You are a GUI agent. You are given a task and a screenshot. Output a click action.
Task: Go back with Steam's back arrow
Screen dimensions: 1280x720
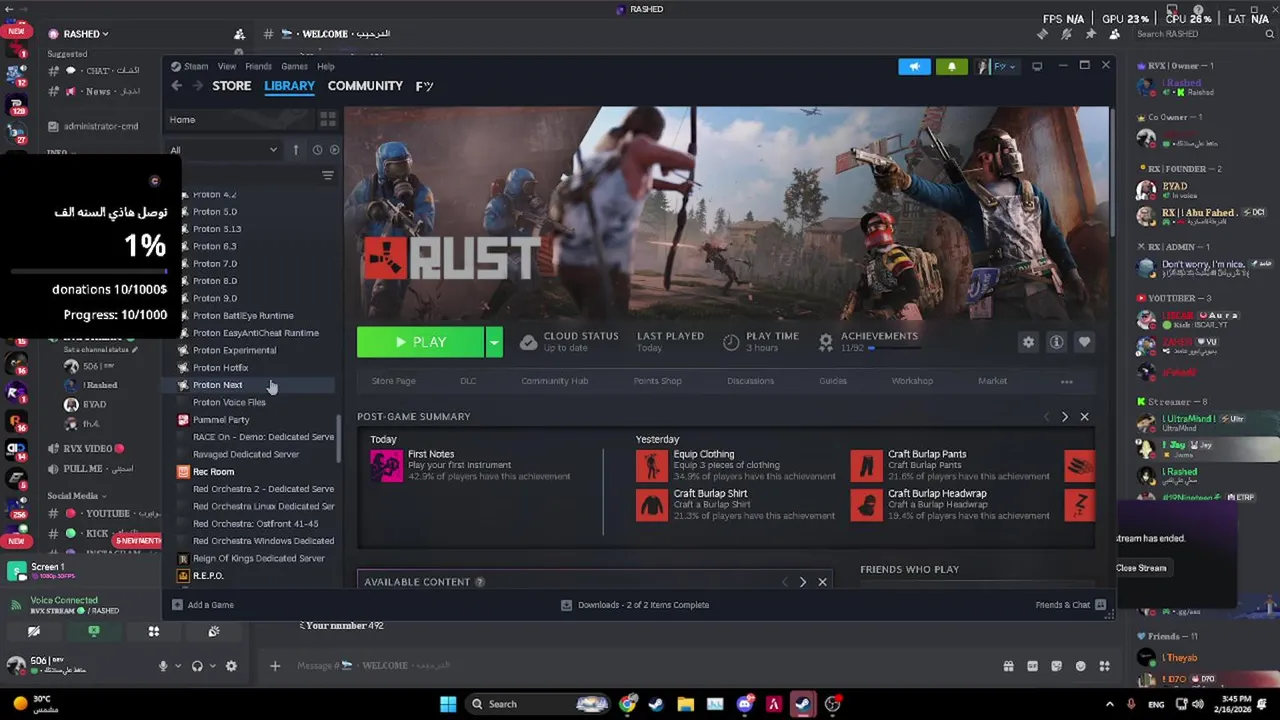176,86
